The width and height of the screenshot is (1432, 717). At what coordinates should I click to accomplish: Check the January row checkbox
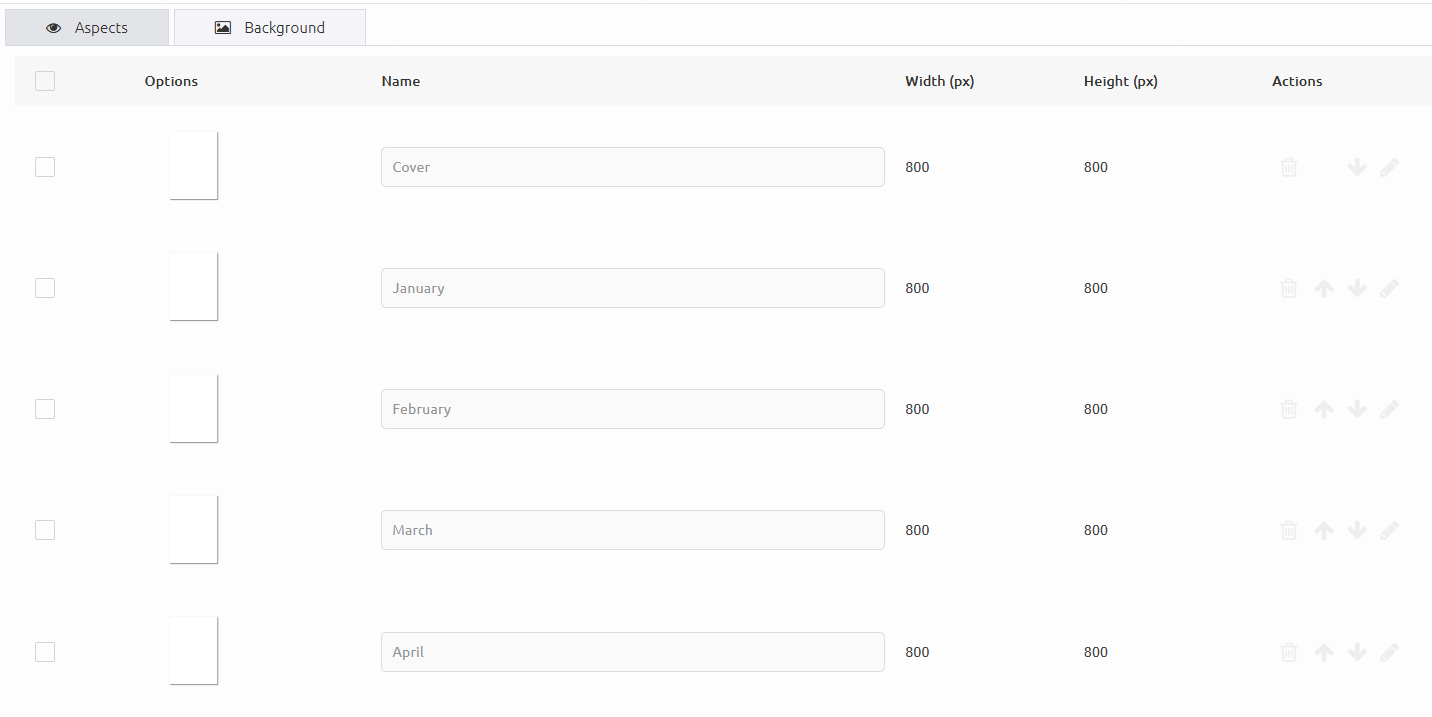pos(45,288)
